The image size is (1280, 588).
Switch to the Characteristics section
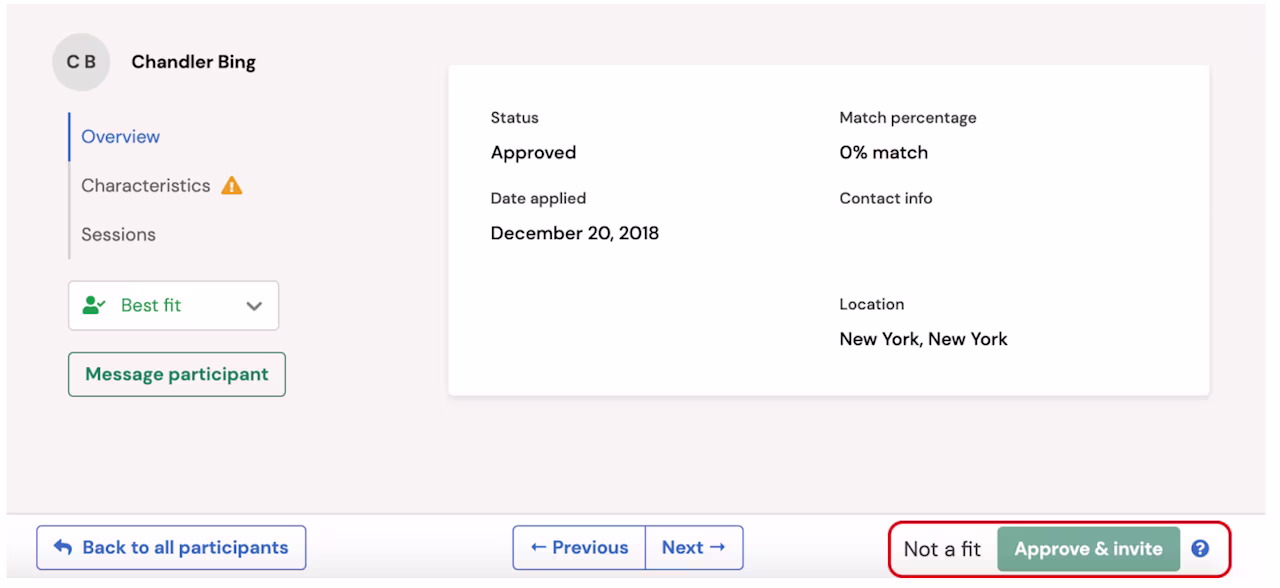pos(146,186)
